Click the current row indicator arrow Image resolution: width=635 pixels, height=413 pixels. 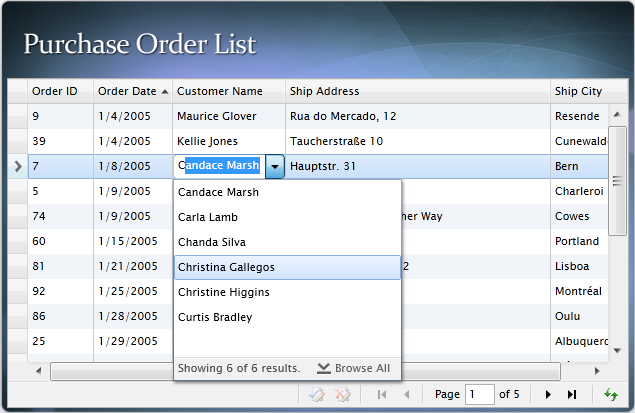pos(17,166)
